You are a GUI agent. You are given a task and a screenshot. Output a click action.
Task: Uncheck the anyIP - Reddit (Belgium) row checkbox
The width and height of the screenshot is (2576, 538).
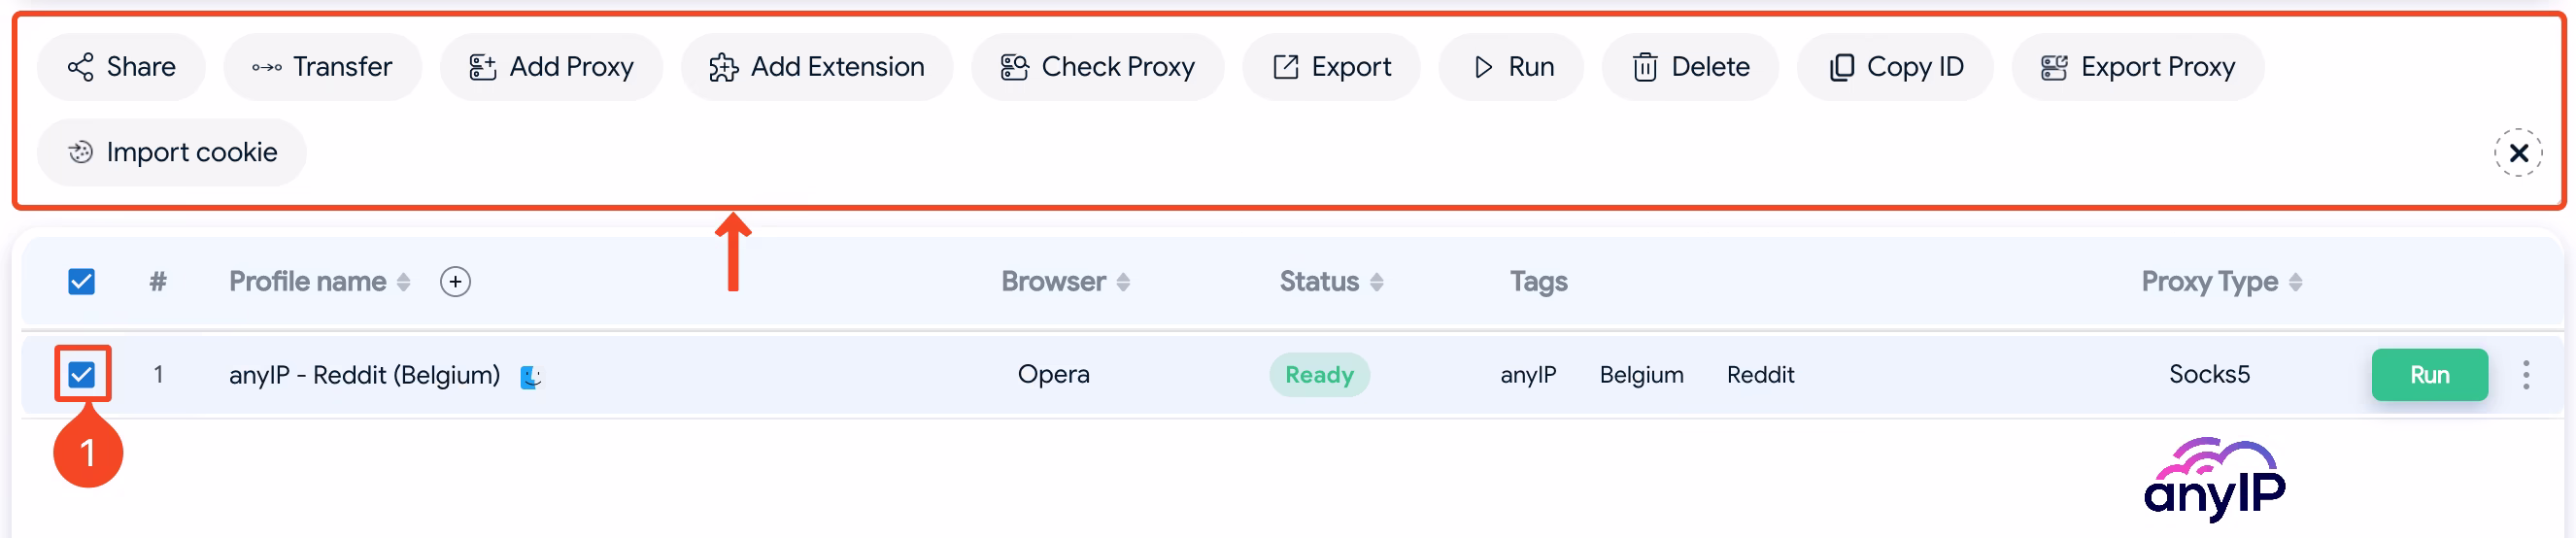pos(82,375)
